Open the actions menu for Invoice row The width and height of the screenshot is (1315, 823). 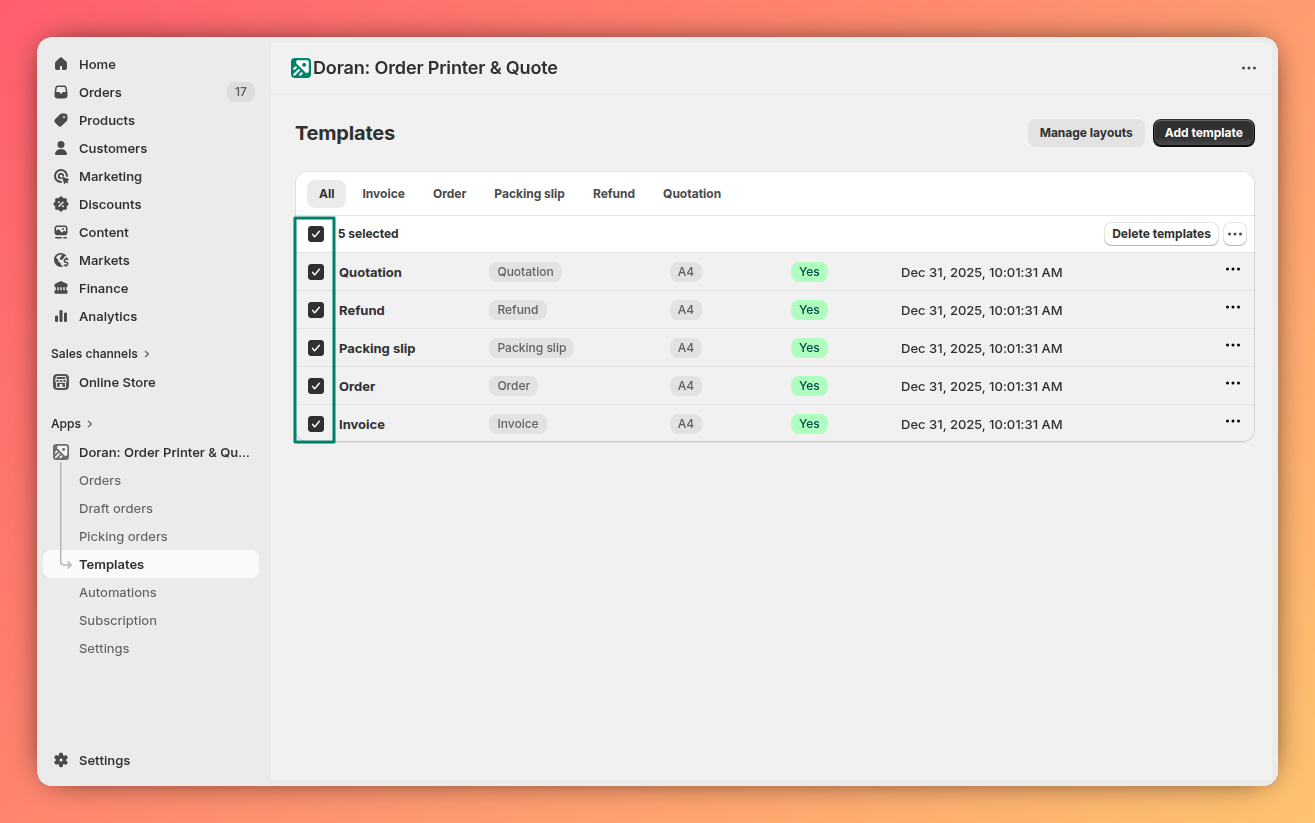pos(1233,422)
